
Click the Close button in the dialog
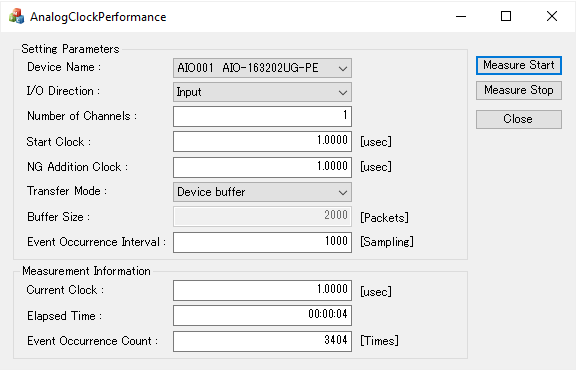click(x=519, y=119)
